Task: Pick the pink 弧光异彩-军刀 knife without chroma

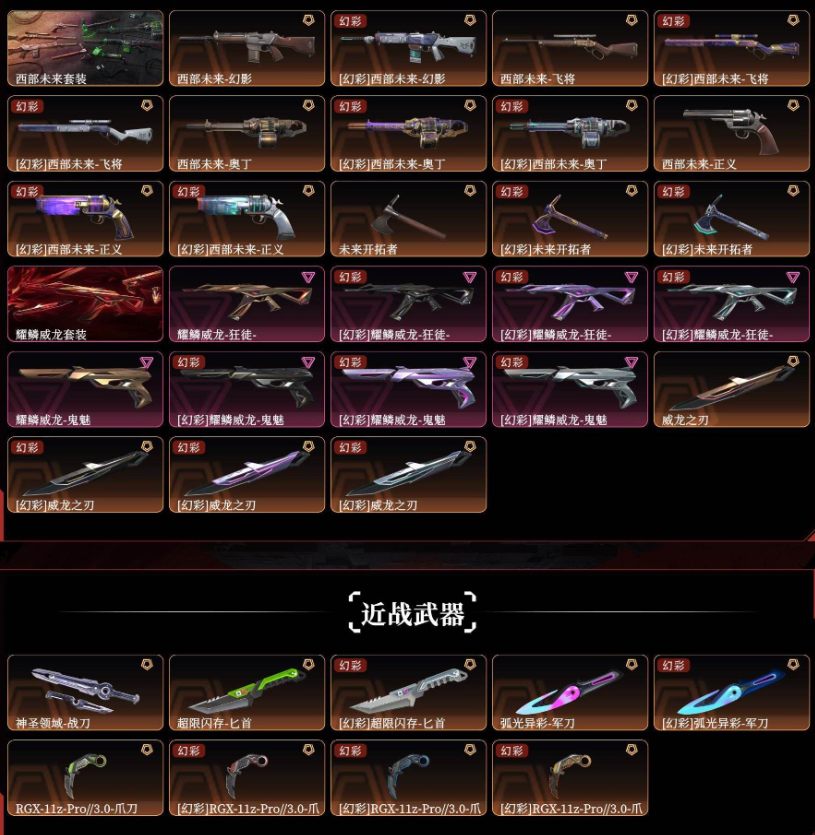Action: click(570, 692)
